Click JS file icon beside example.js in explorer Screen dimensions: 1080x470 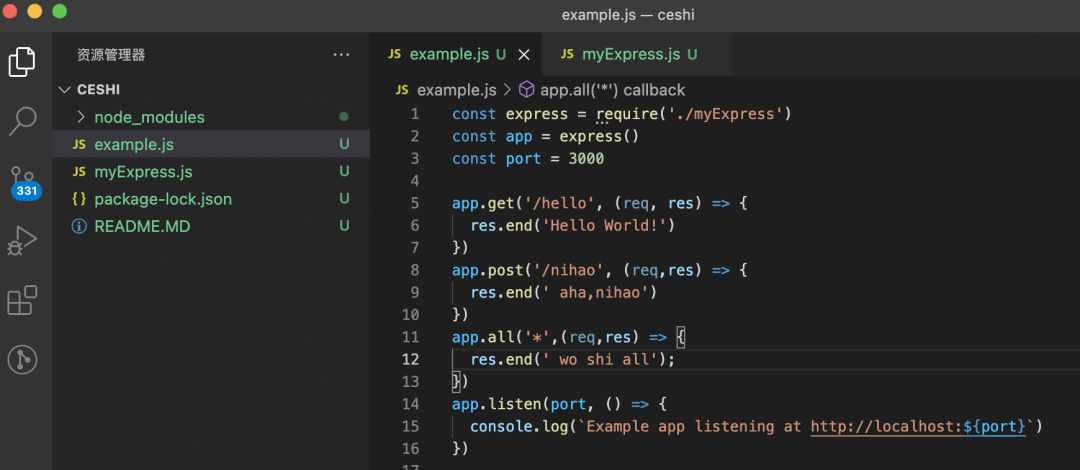(79, 144)
